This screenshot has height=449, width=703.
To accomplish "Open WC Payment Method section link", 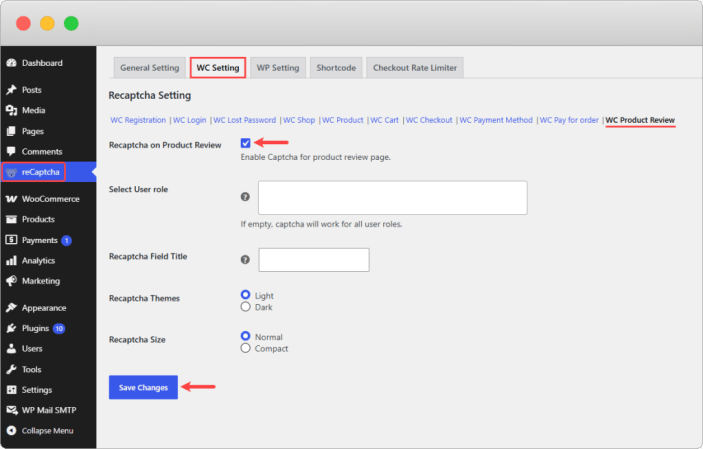I will [496, 120].
